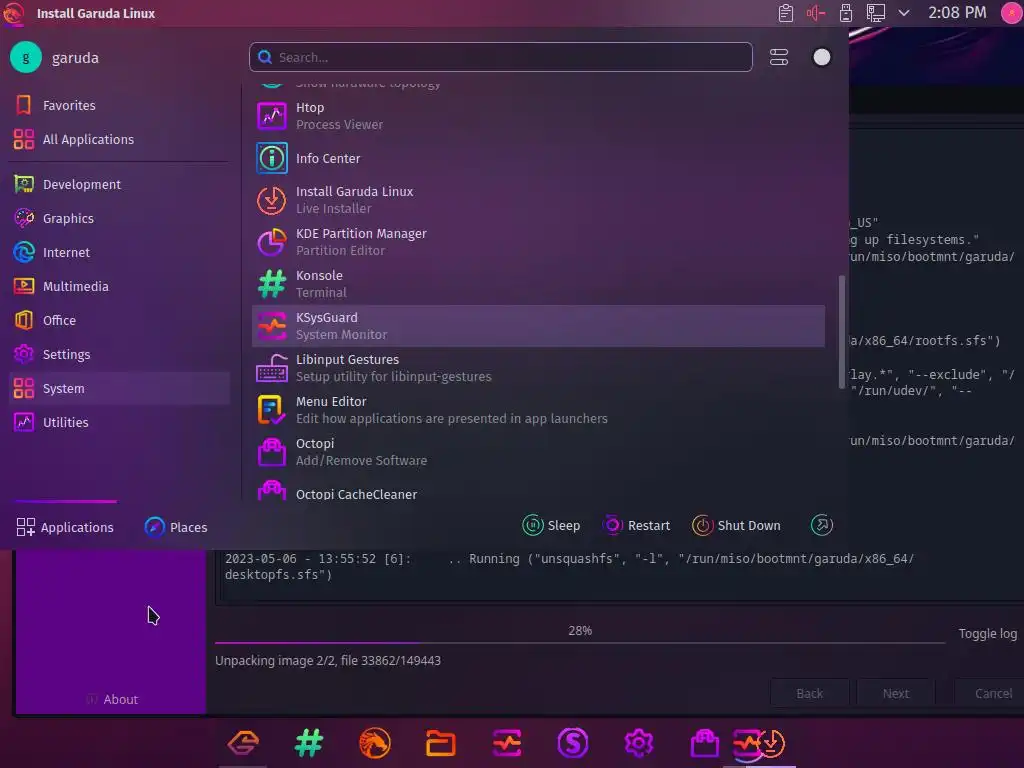Click 'Unpacking image 2/2' status text
Viewport: 1024px width, 768px height.
point(328,660)
